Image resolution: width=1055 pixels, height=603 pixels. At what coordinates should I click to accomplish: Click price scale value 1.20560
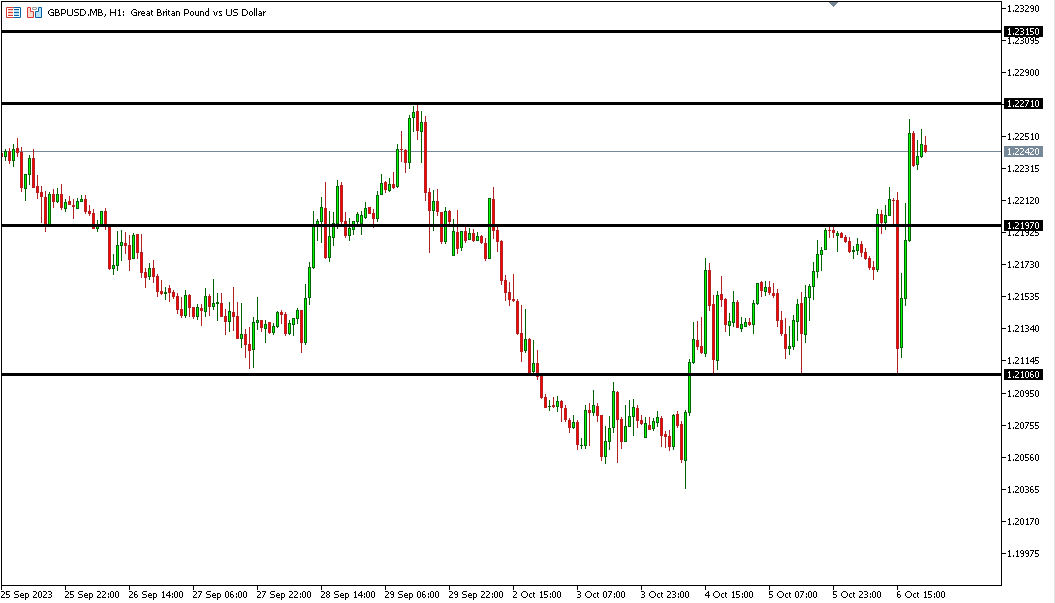(x=1023, y=458)
